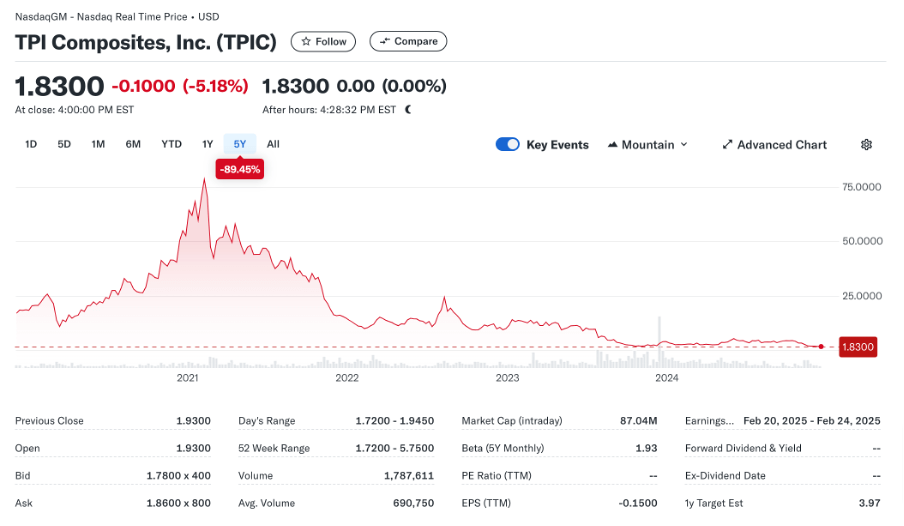
Task: Click the 2021 price peak on chart
Action: click(x=204, y=180)
